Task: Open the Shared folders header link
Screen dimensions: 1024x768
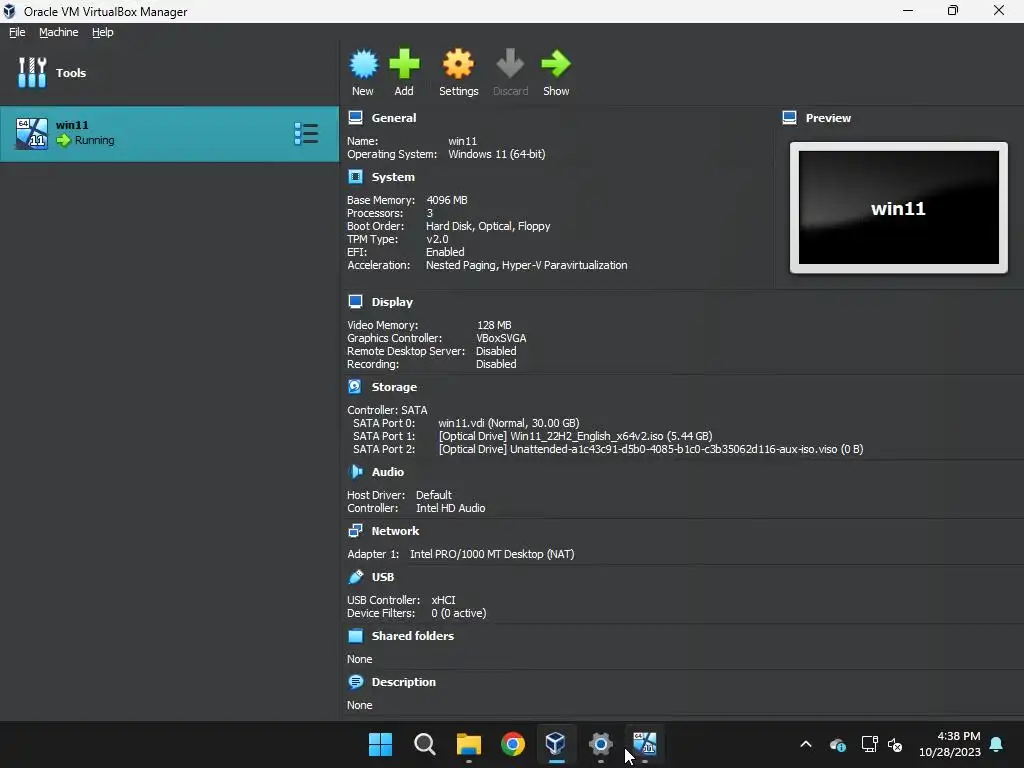Action: pos(413,636)
